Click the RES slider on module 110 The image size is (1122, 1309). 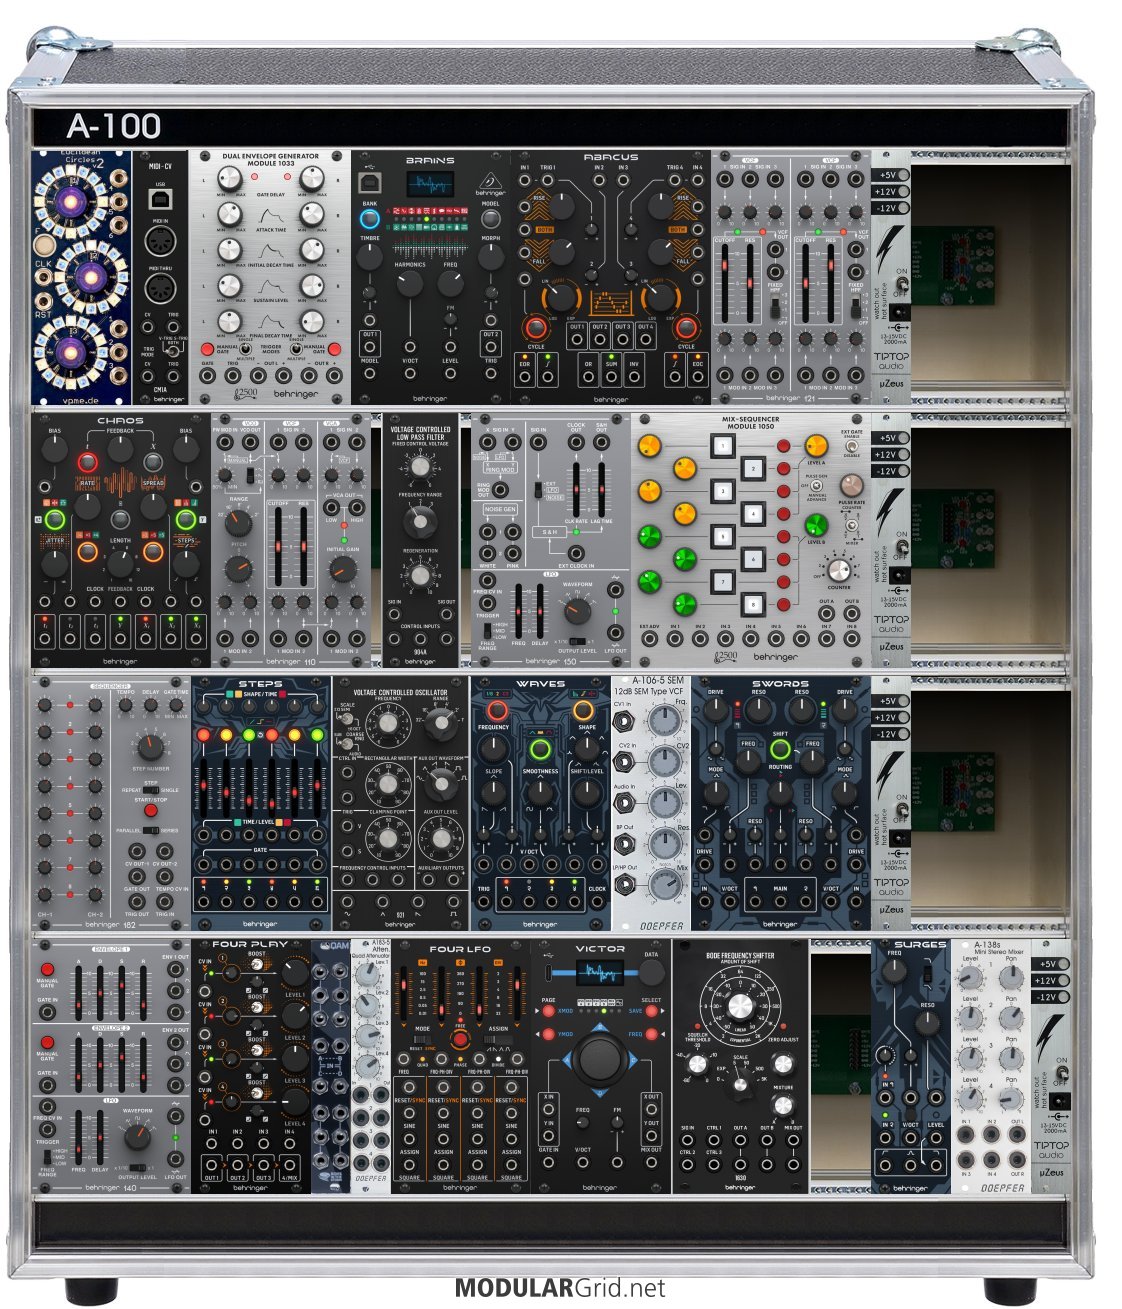point(302,549)
